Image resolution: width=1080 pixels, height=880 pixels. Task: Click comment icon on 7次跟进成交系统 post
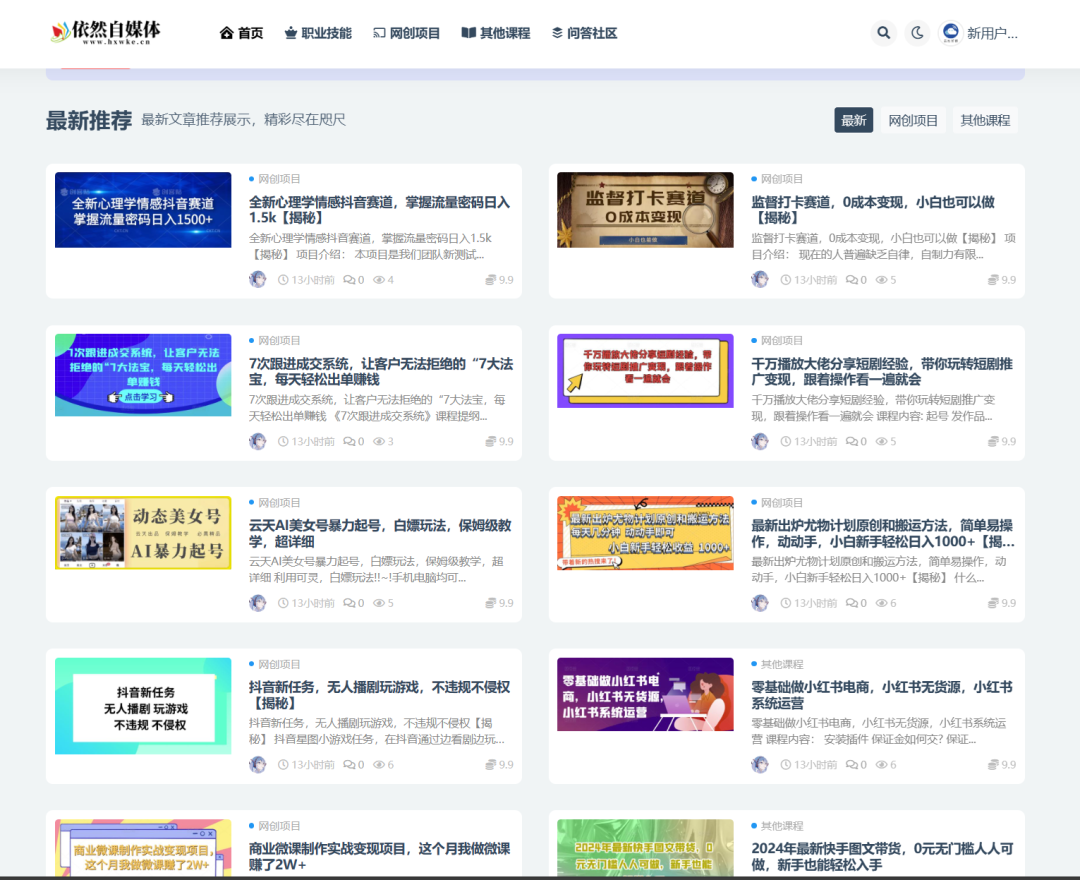[349, 441]
